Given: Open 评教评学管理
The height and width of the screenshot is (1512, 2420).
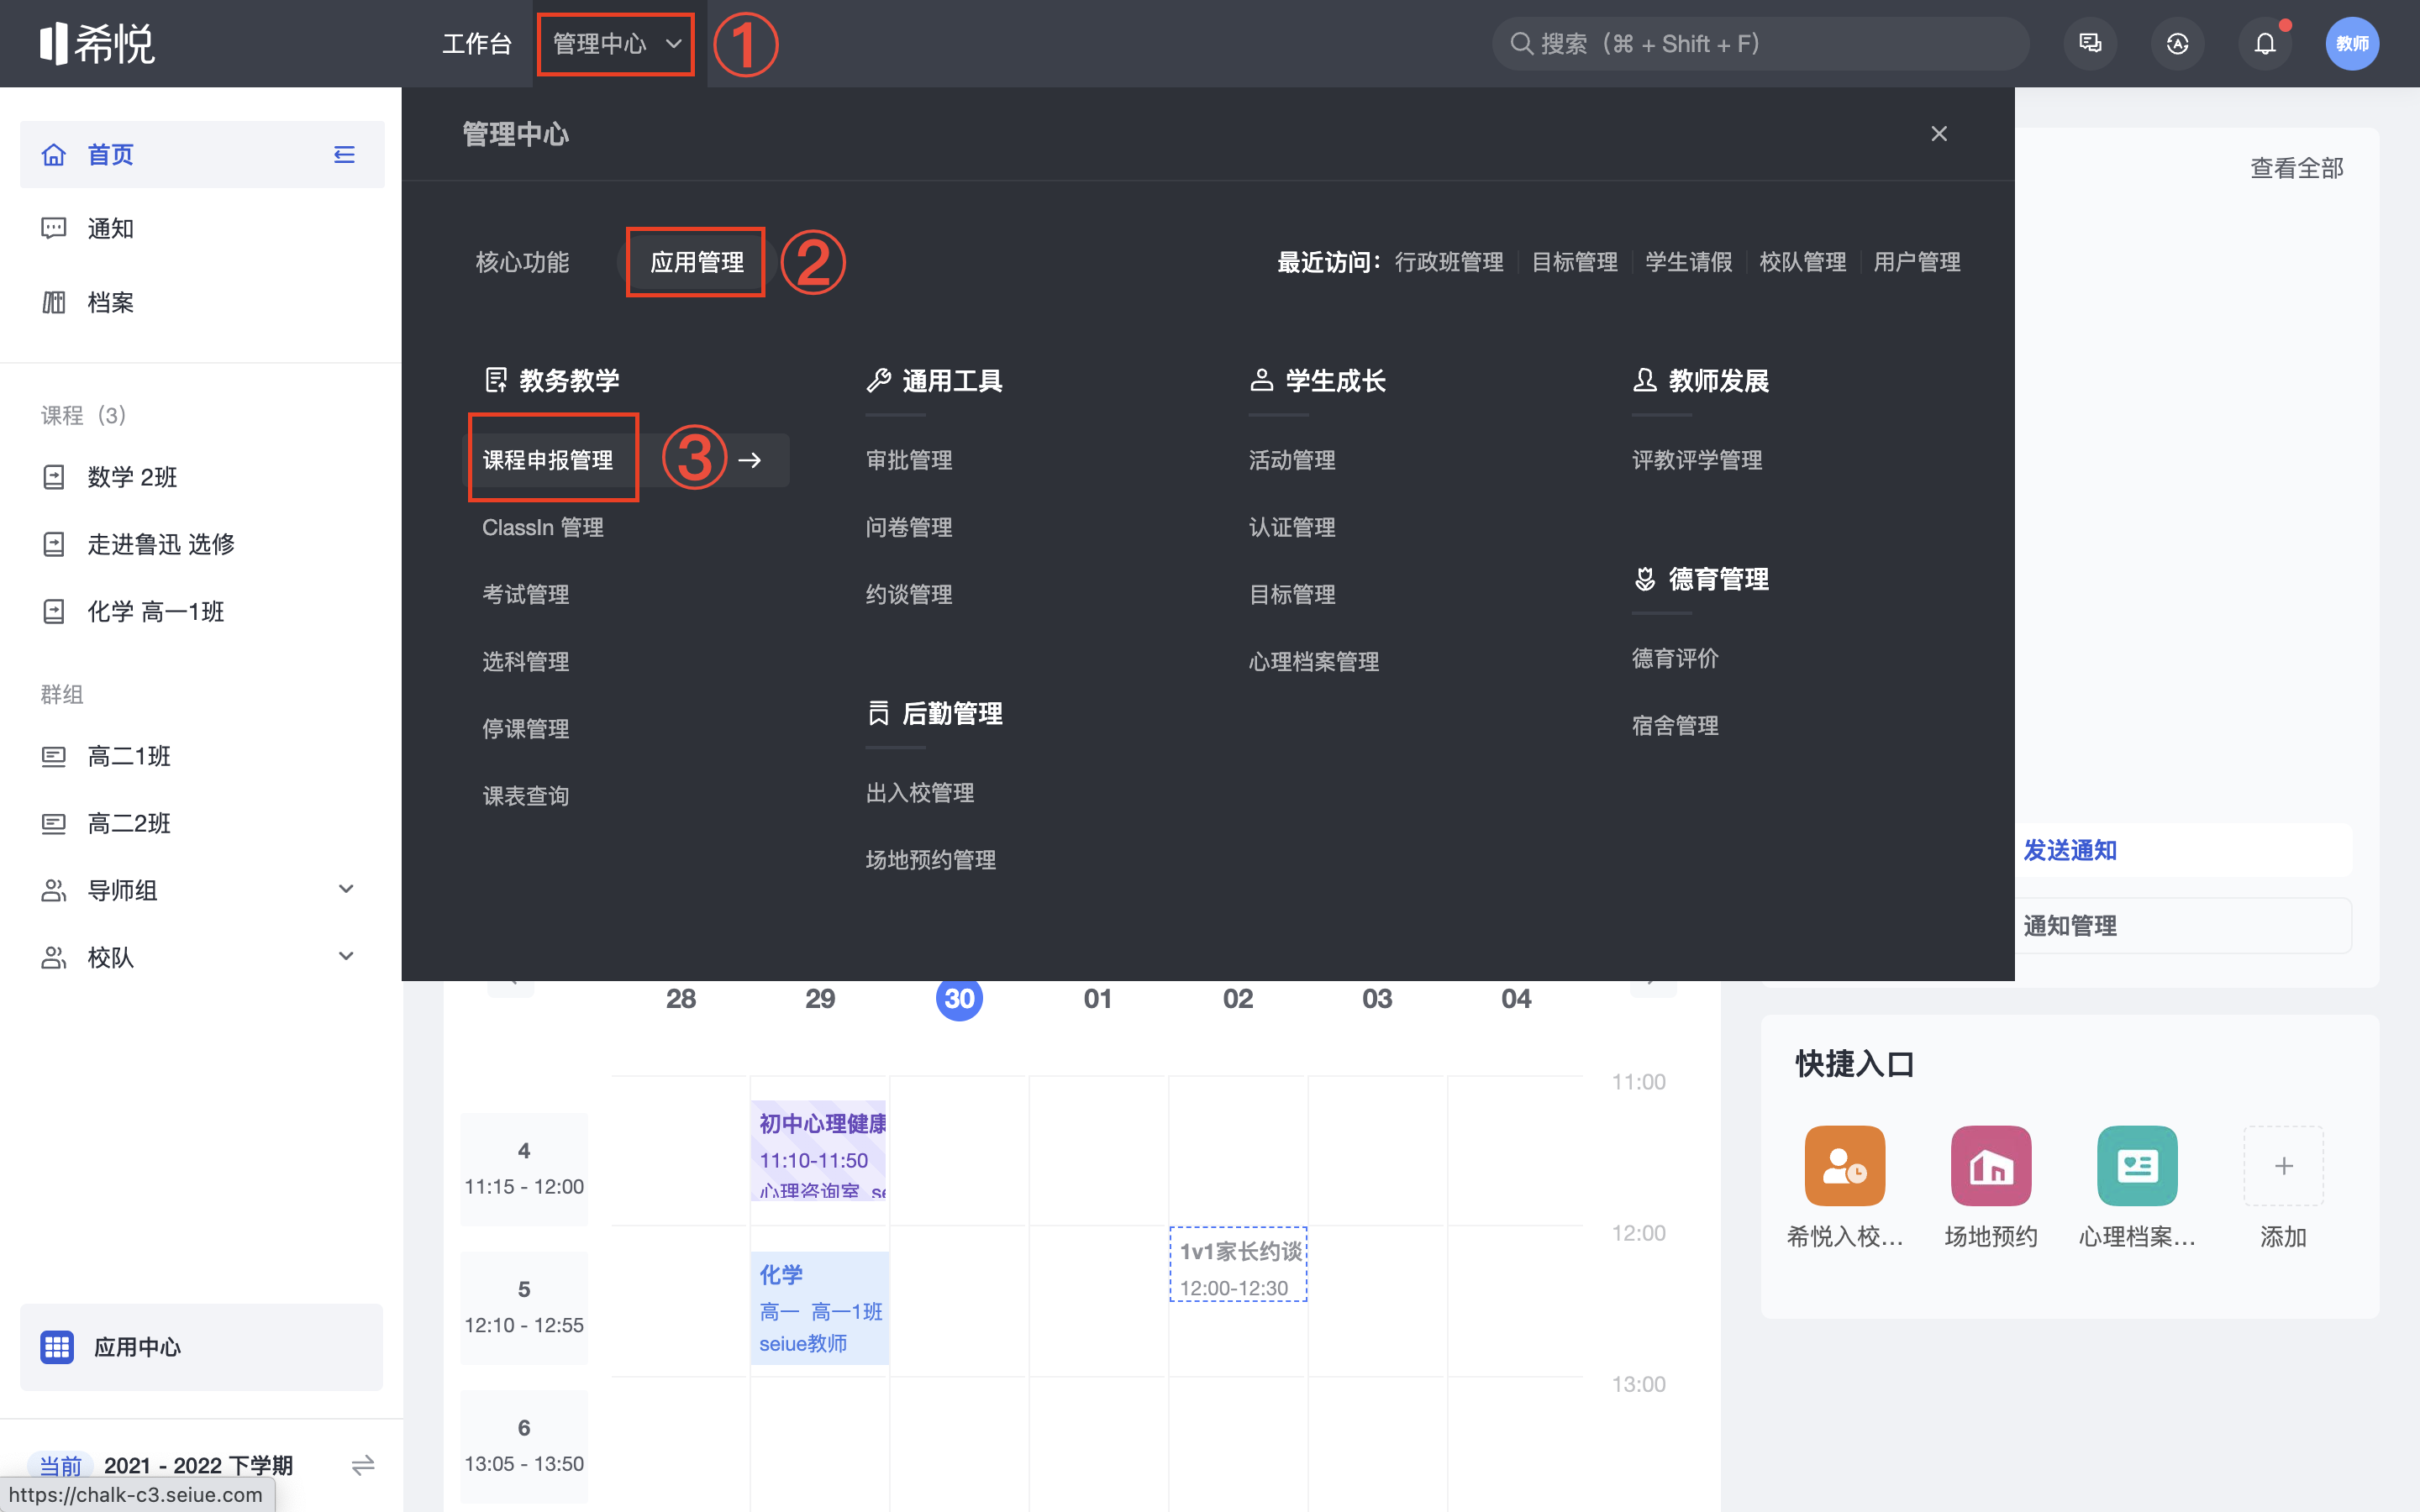Looking at the screenshot, I should click(x=1697, y=460).
